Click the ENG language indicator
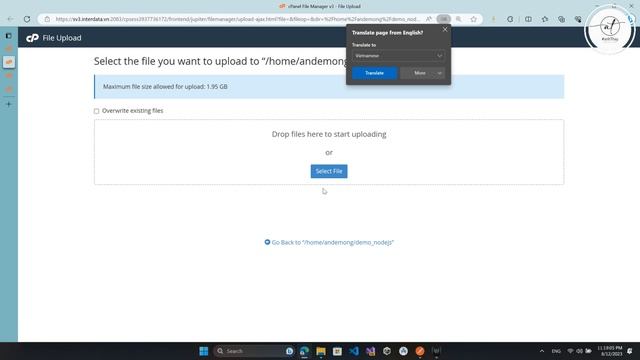The width and height of the screenshot is (640, 360). pyautogui.click(x=556, y=351)
